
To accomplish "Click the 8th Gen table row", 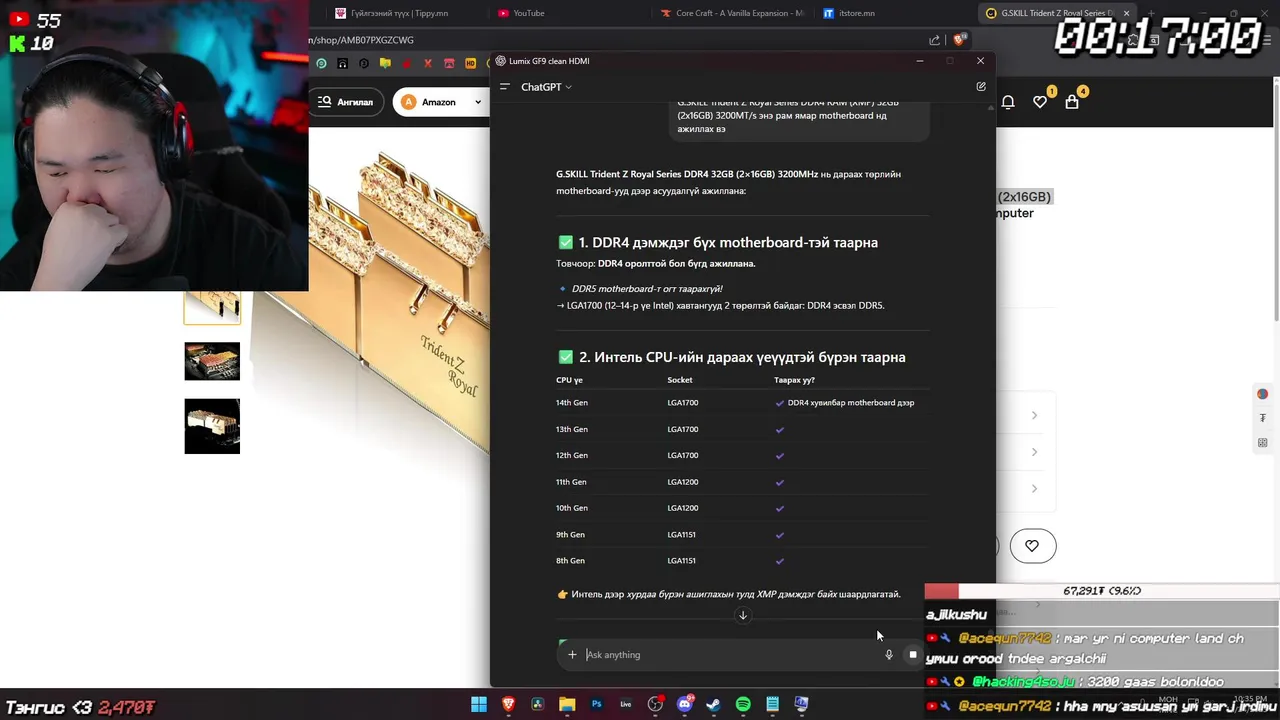I will point(742,561).
